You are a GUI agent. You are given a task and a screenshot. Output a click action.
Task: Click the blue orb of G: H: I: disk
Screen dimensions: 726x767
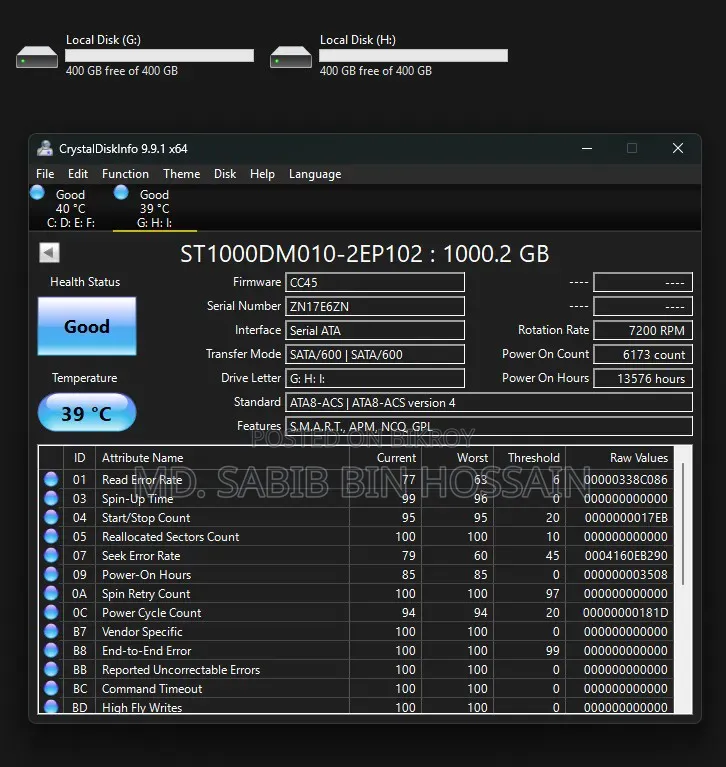pyautogui.click(x=121, y=193)
